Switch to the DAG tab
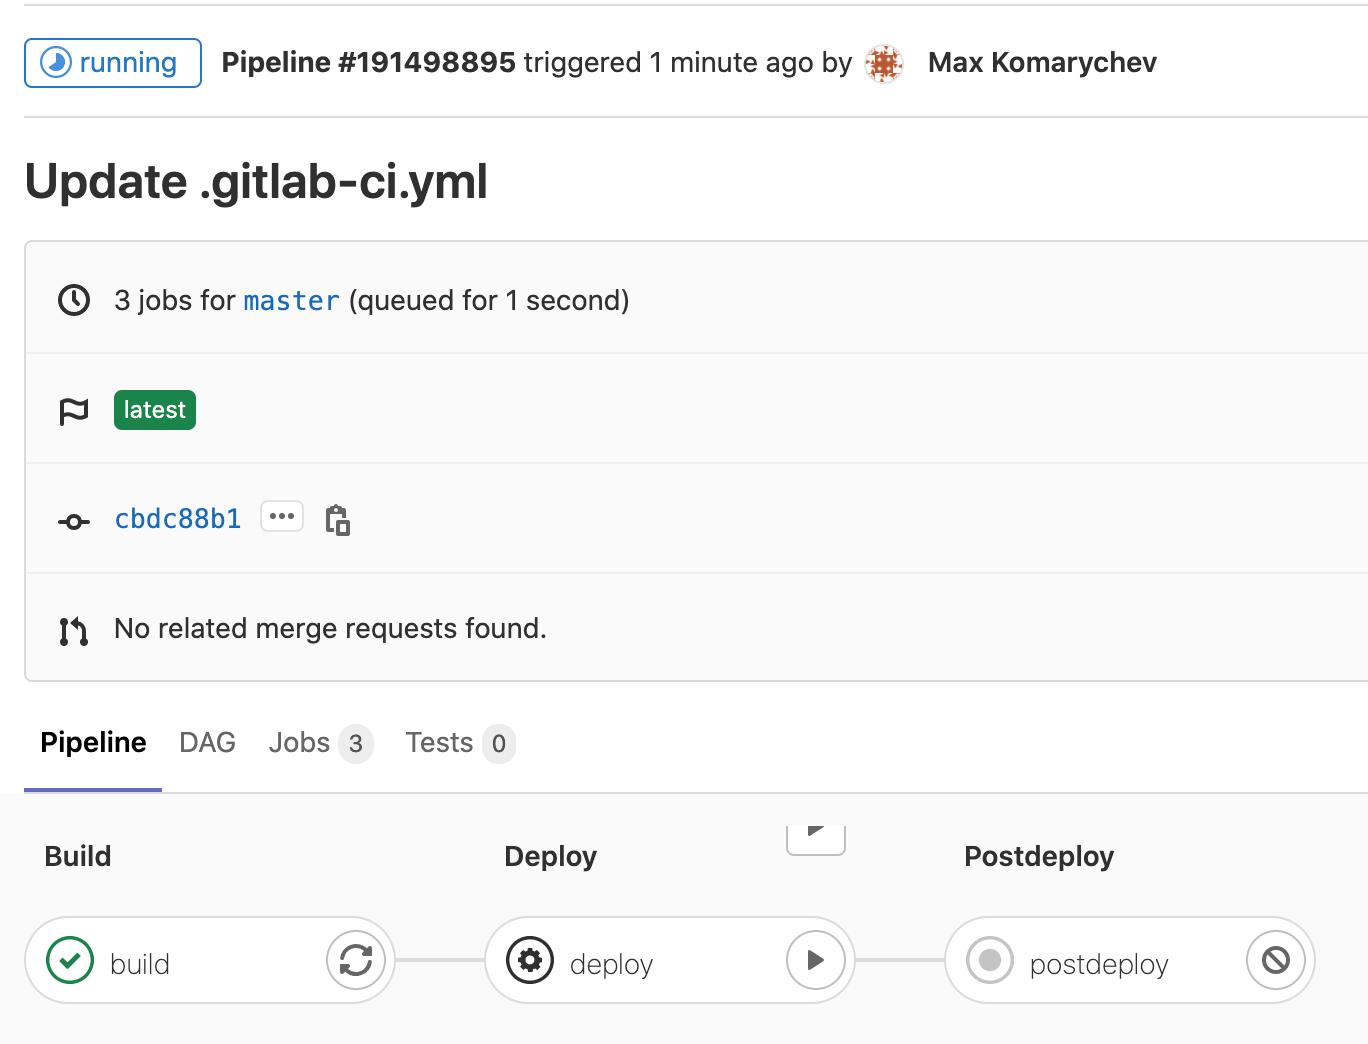This screenshot has height=1044, width=1368. click(x=207, y=743)
